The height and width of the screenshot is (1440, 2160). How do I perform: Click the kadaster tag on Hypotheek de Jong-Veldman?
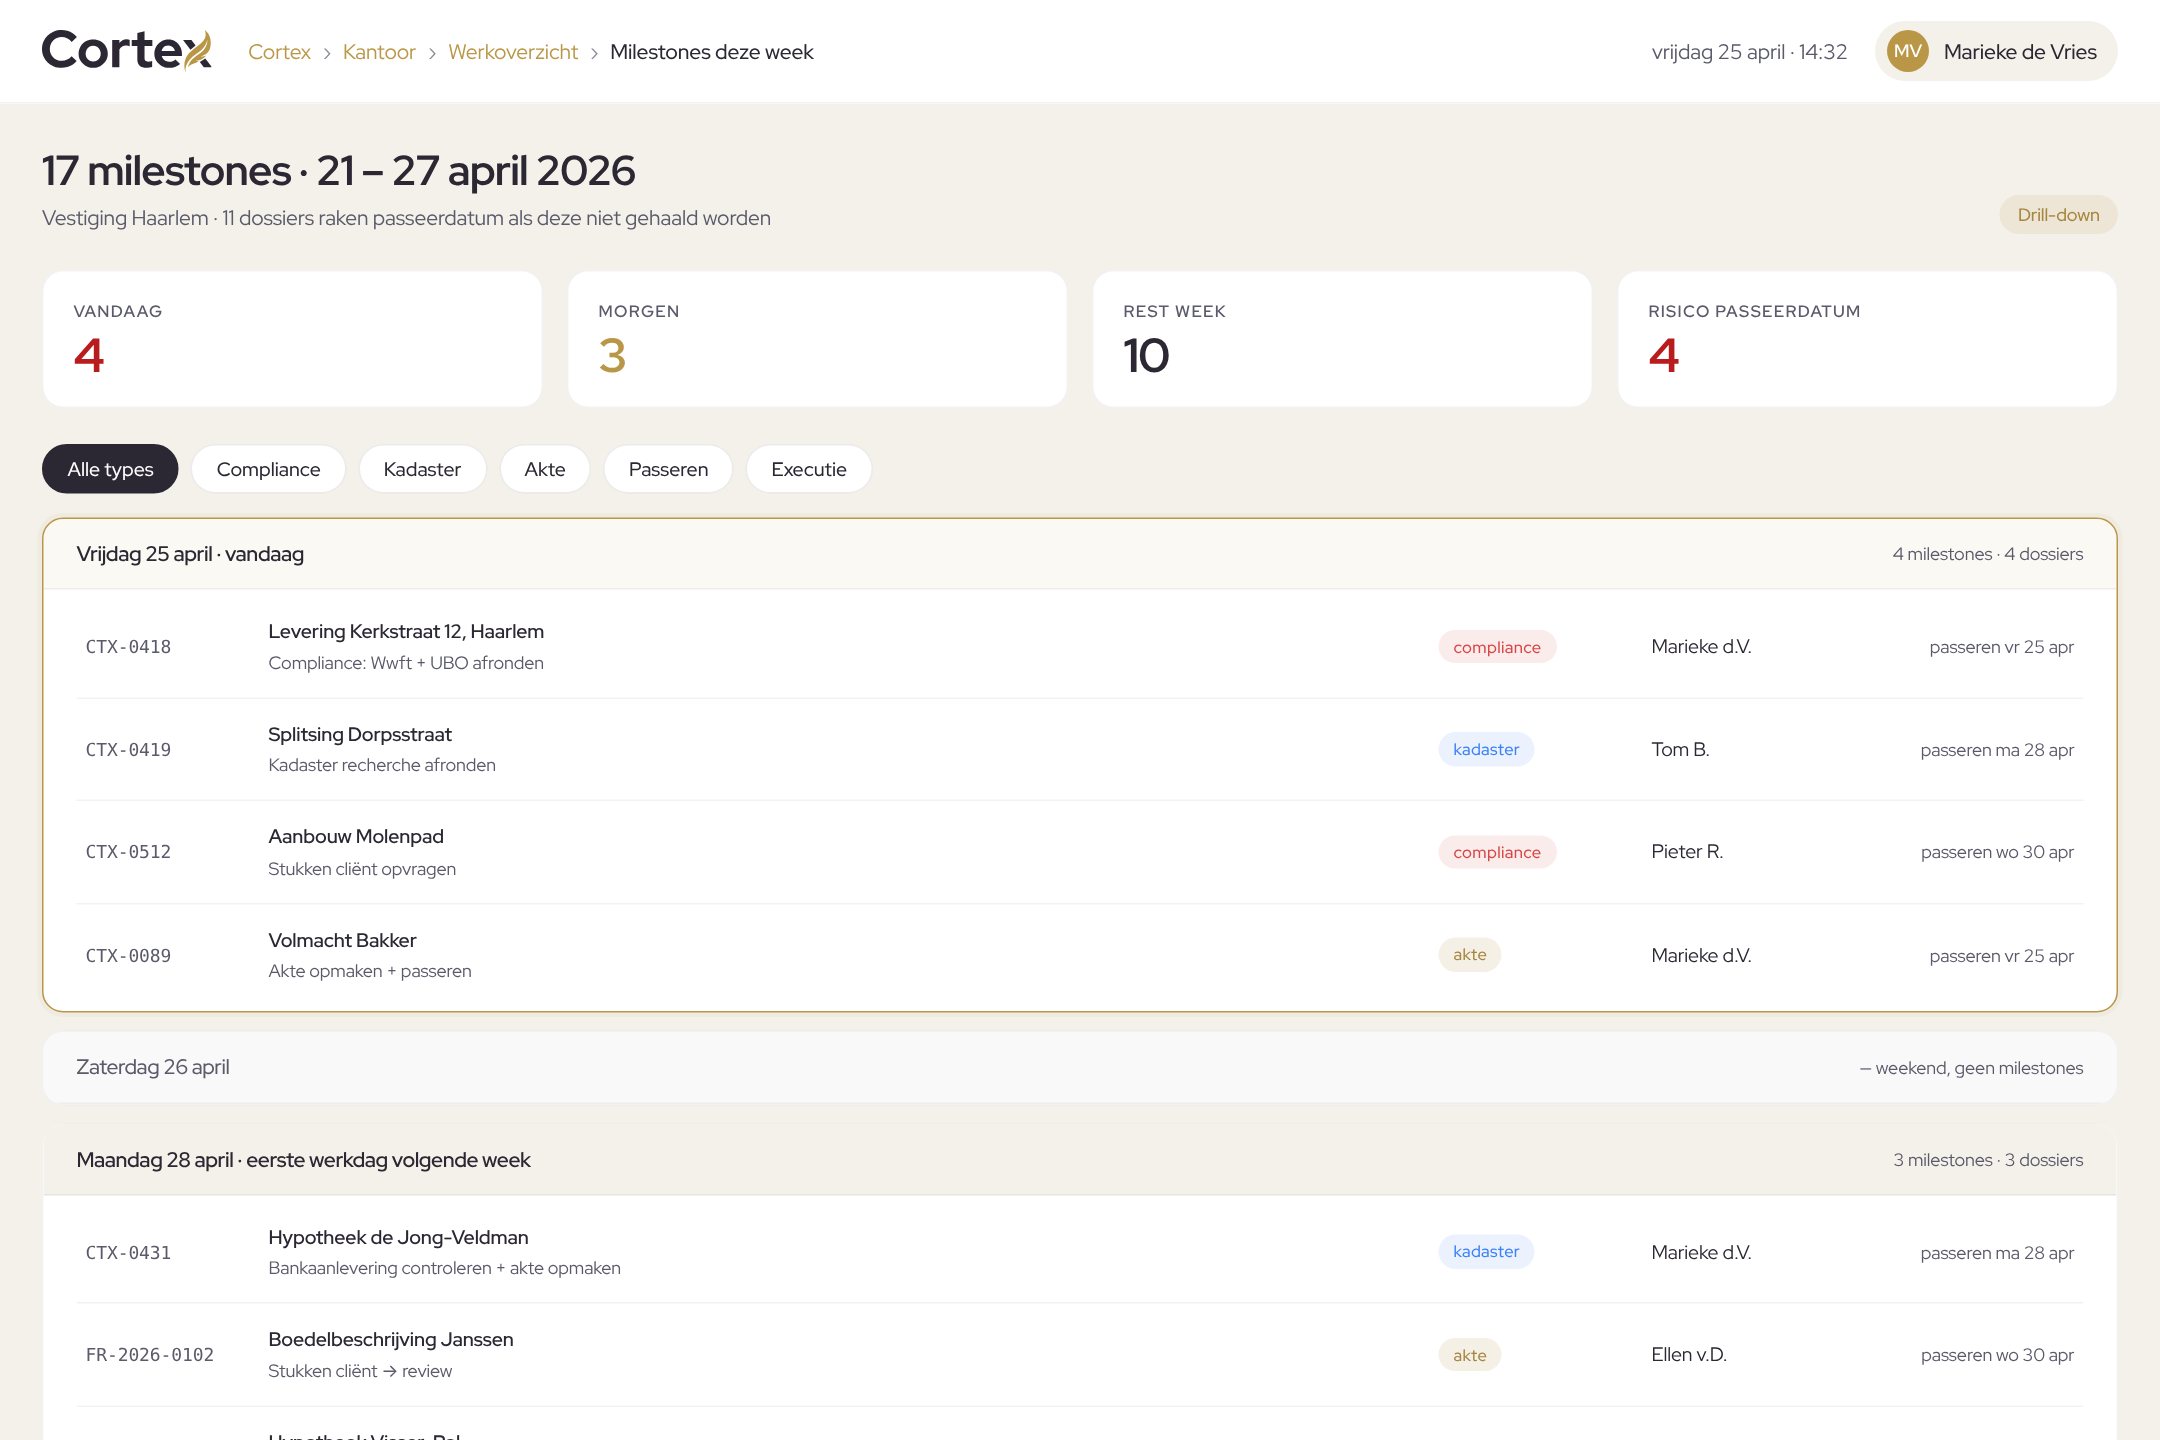[x=1486, y=1251]
